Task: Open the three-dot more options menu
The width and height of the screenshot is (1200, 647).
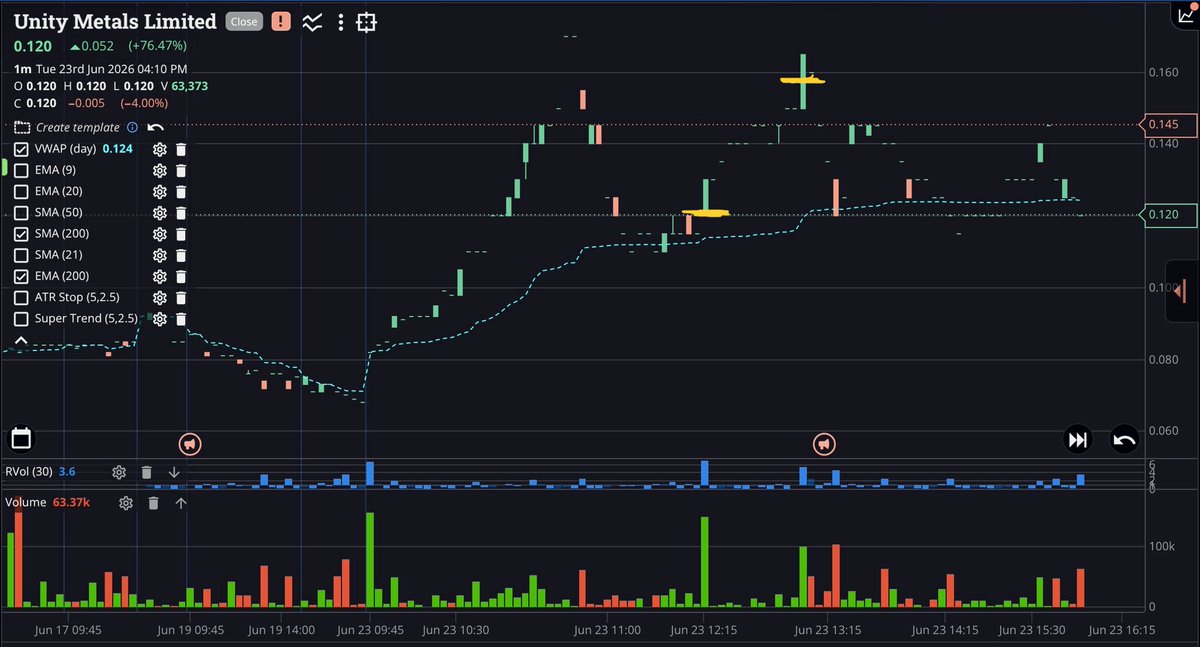Action: pyautogui.click(x=341, y=21)
